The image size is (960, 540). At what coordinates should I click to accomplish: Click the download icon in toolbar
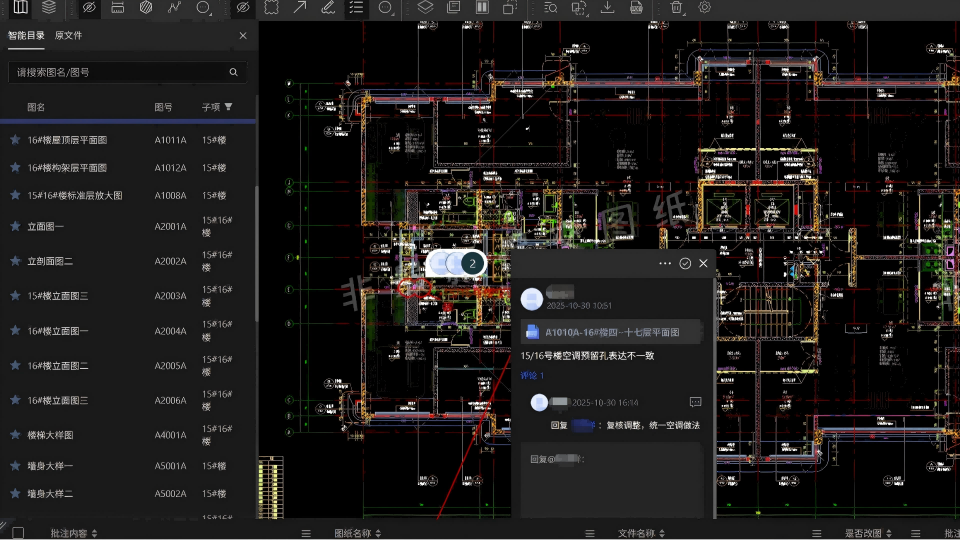(608, 7)
